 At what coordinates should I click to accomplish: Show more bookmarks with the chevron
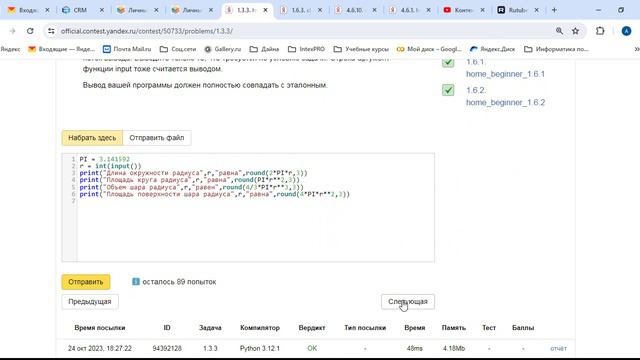[x=636, y=49]
